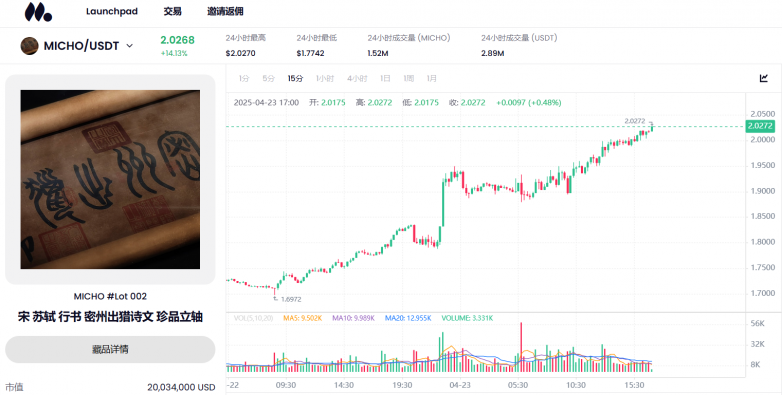Open the chart indicators icon
Screen dimensions: 782x395
[x=764, y=78]
